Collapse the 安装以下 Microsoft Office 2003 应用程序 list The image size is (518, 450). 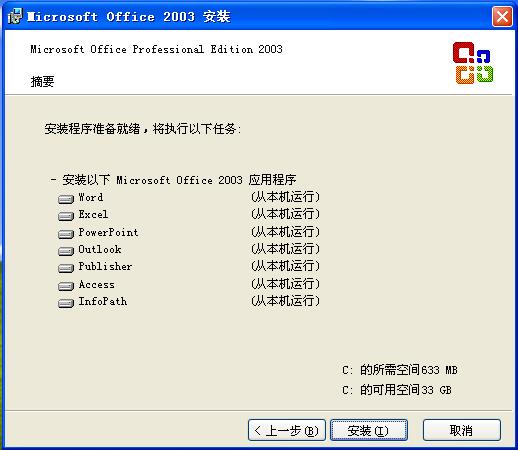click(53, 180)
